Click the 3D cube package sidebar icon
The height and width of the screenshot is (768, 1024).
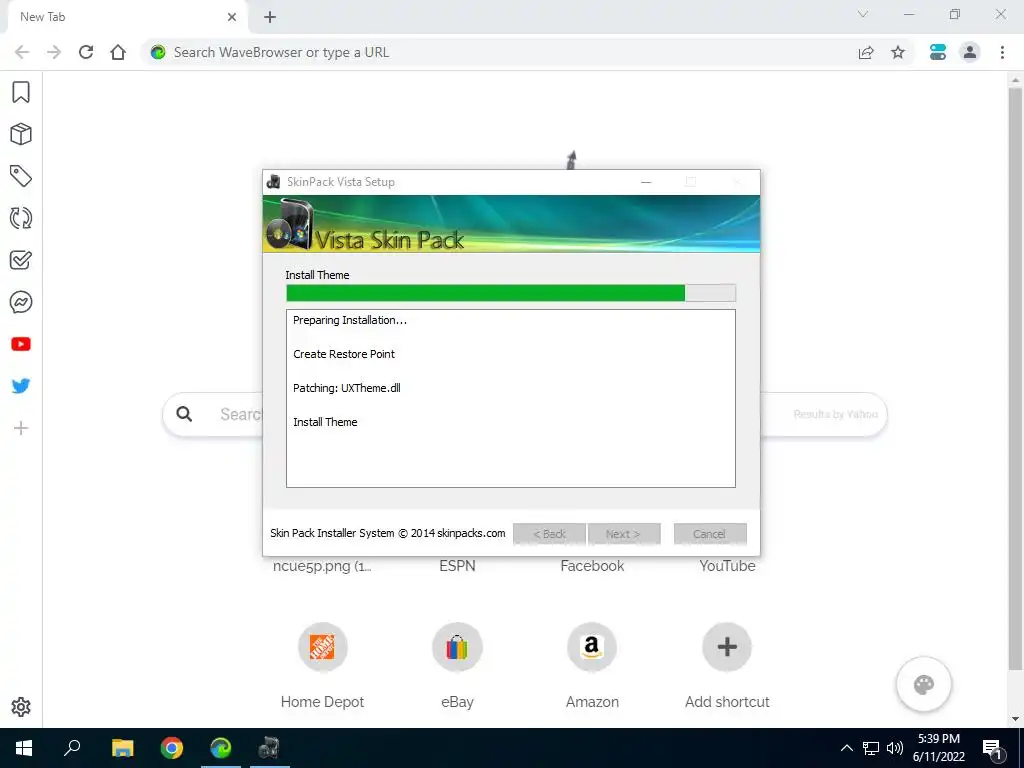[21, 134]
